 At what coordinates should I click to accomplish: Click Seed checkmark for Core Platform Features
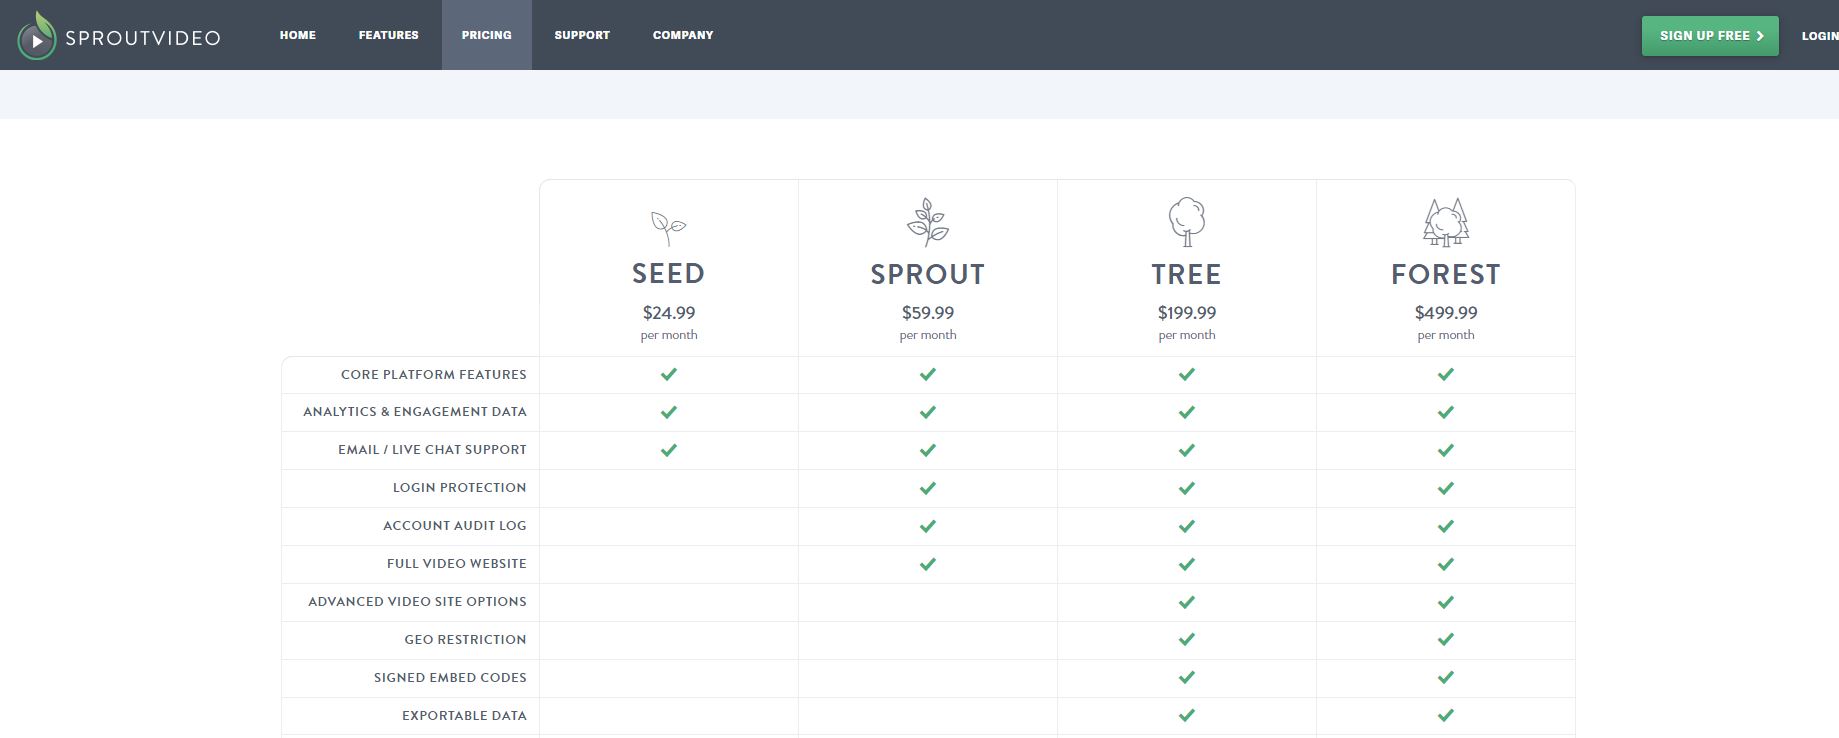point(669,374)
